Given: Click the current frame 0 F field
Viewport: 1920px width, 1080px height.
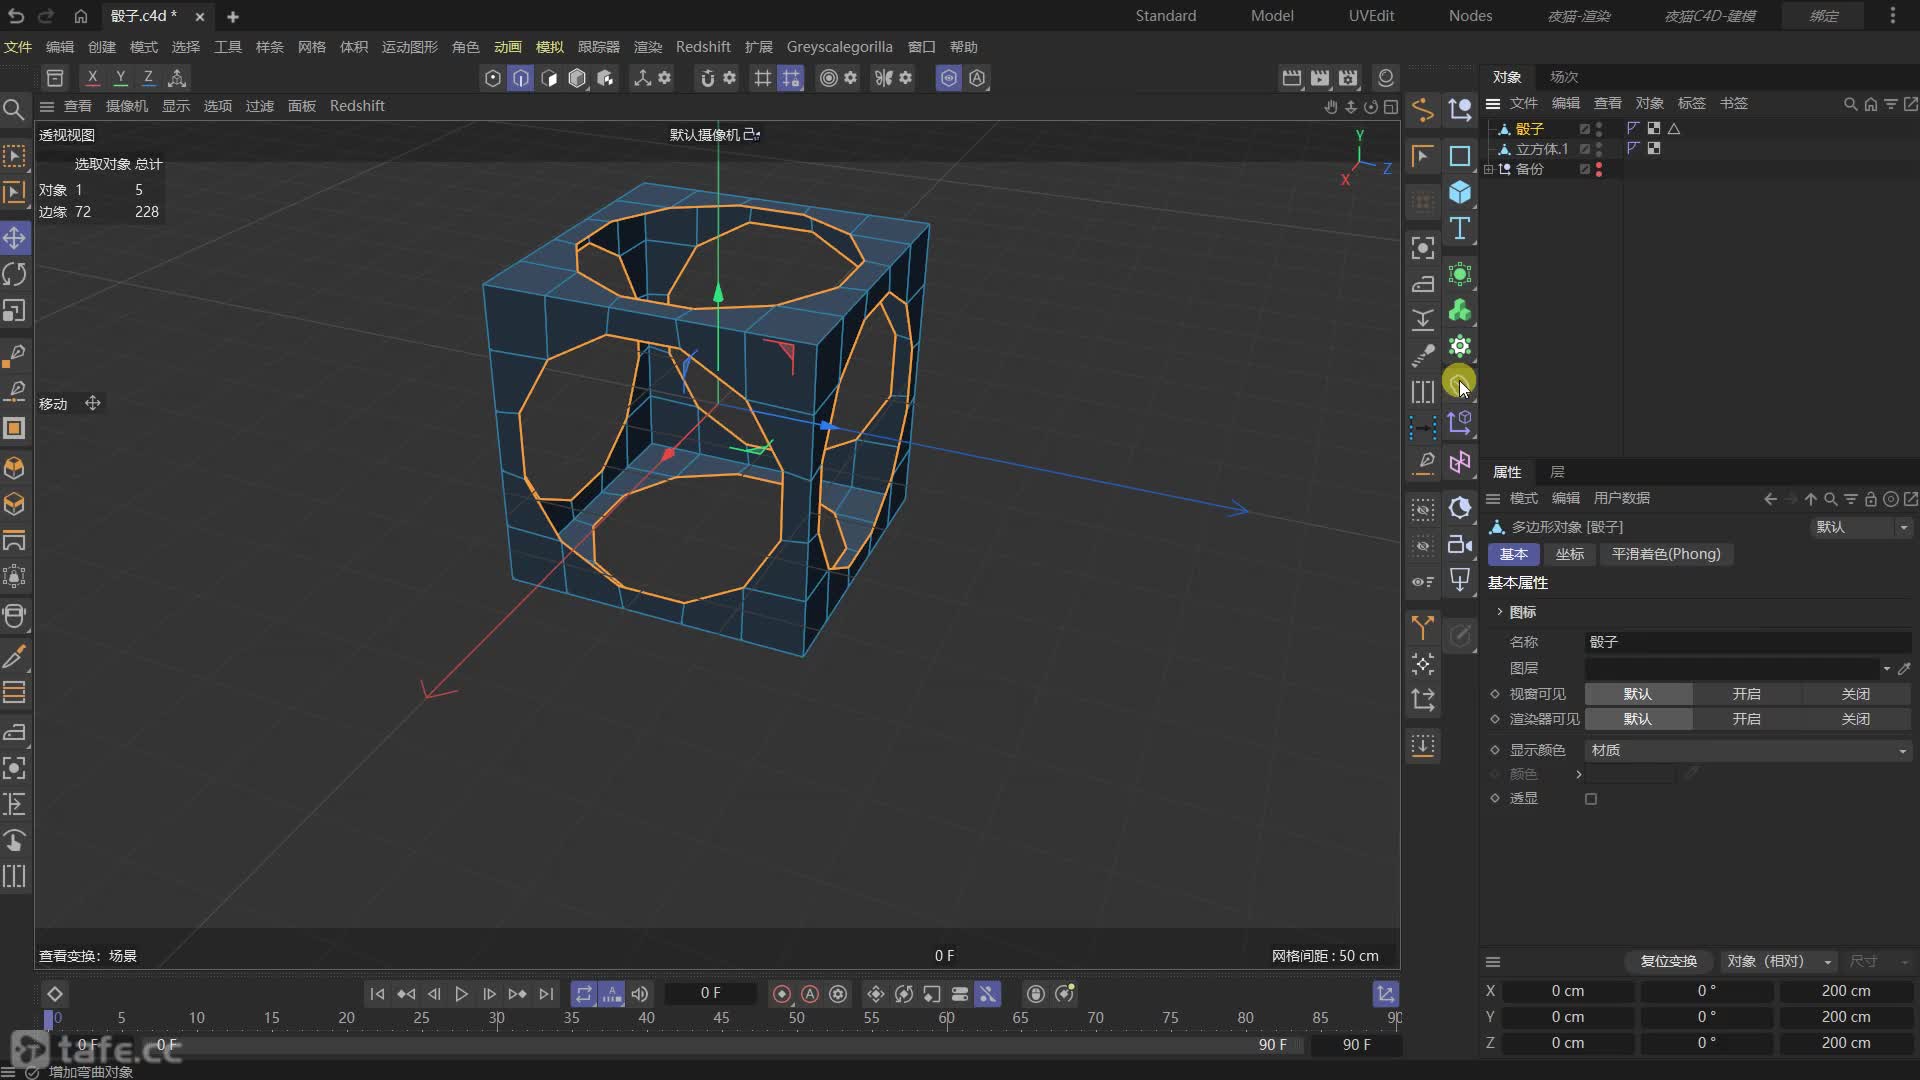Looking at the screenshot, I should 710,994.
